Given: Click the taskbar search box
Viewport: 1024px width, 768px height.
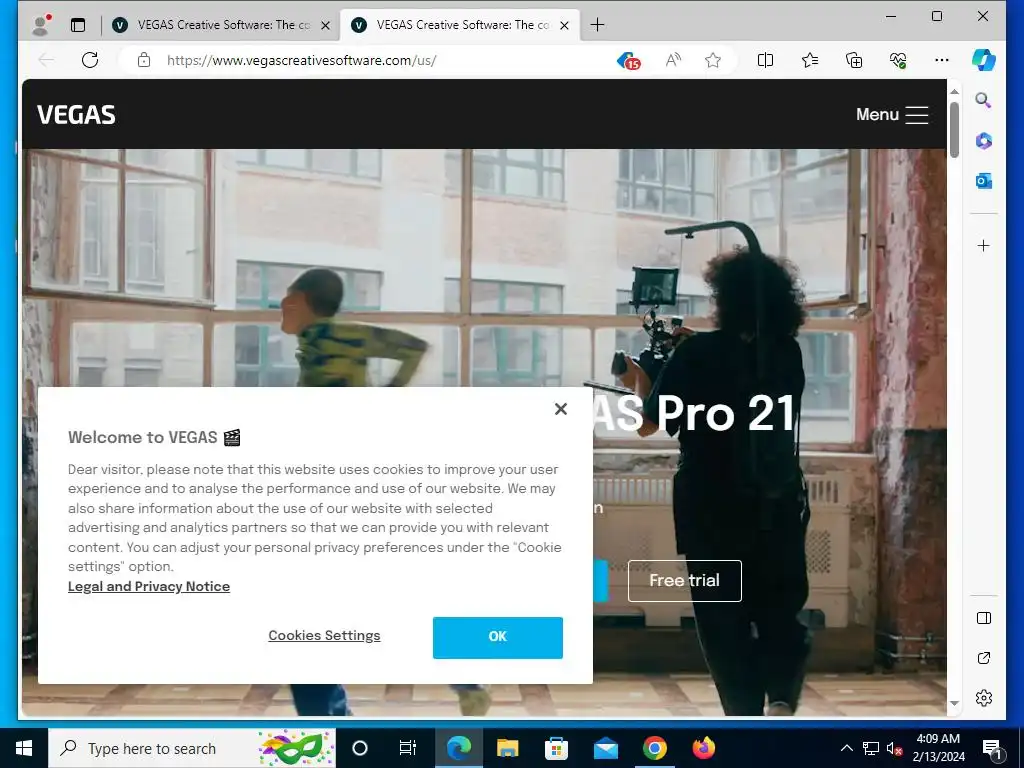Looking at the screenshot, I should coord(192,748).
